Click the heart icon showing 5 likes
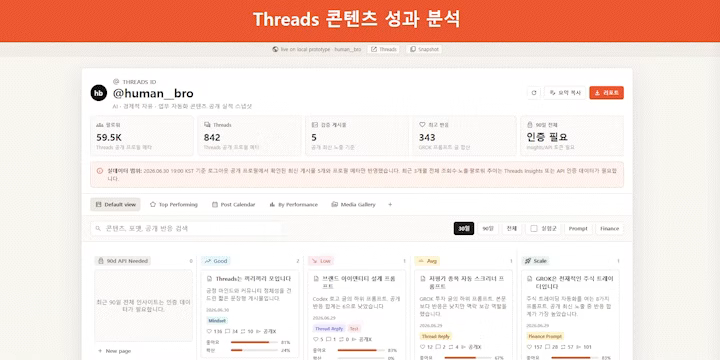The image size is (720, 360). point(316,339)
